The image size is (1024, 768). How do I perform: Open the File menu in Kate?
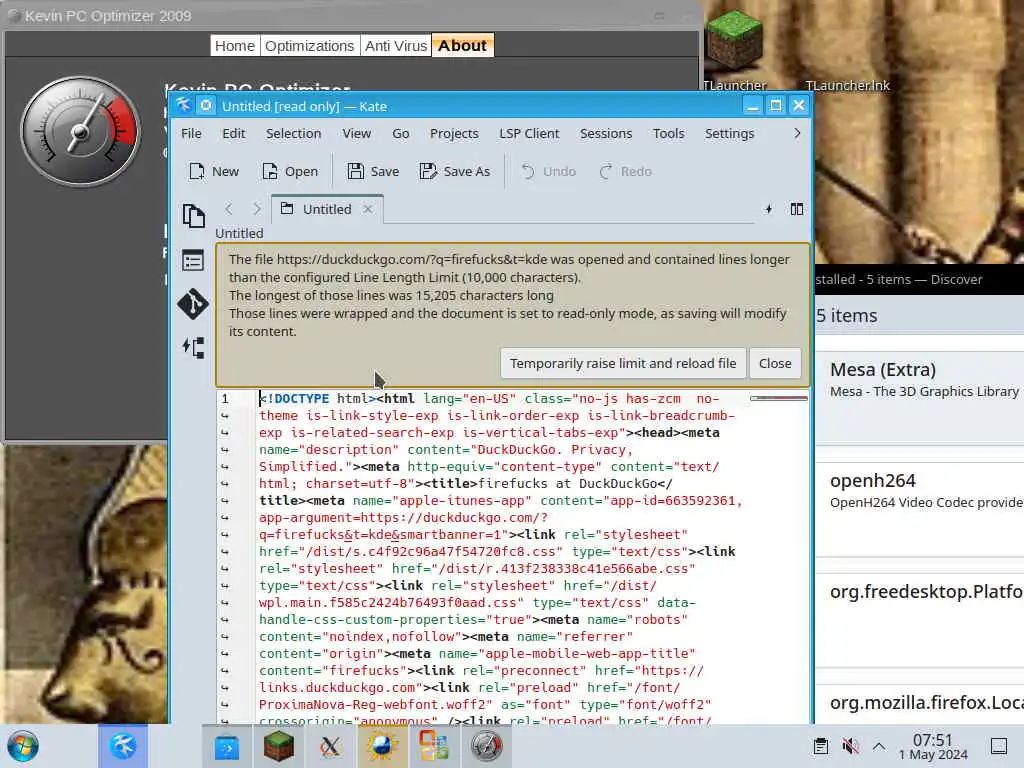191,133
